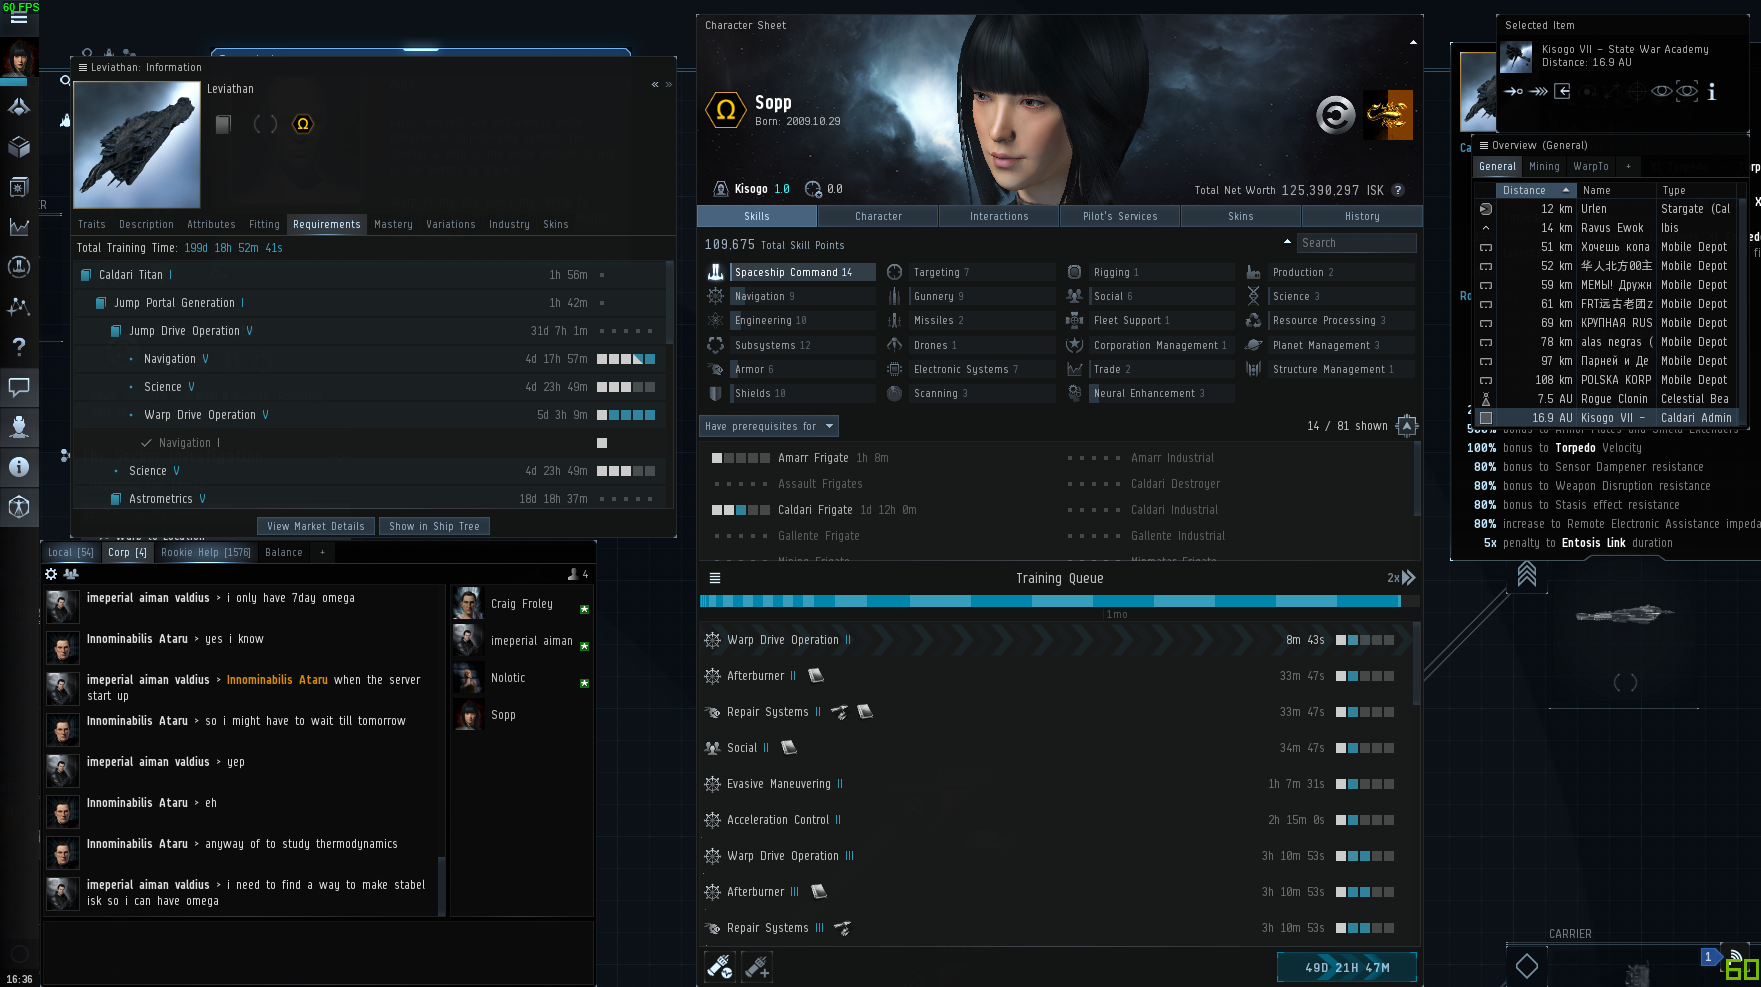
Task: Click the Warp To icon in Selected Item
Action: click(1538, 92)
